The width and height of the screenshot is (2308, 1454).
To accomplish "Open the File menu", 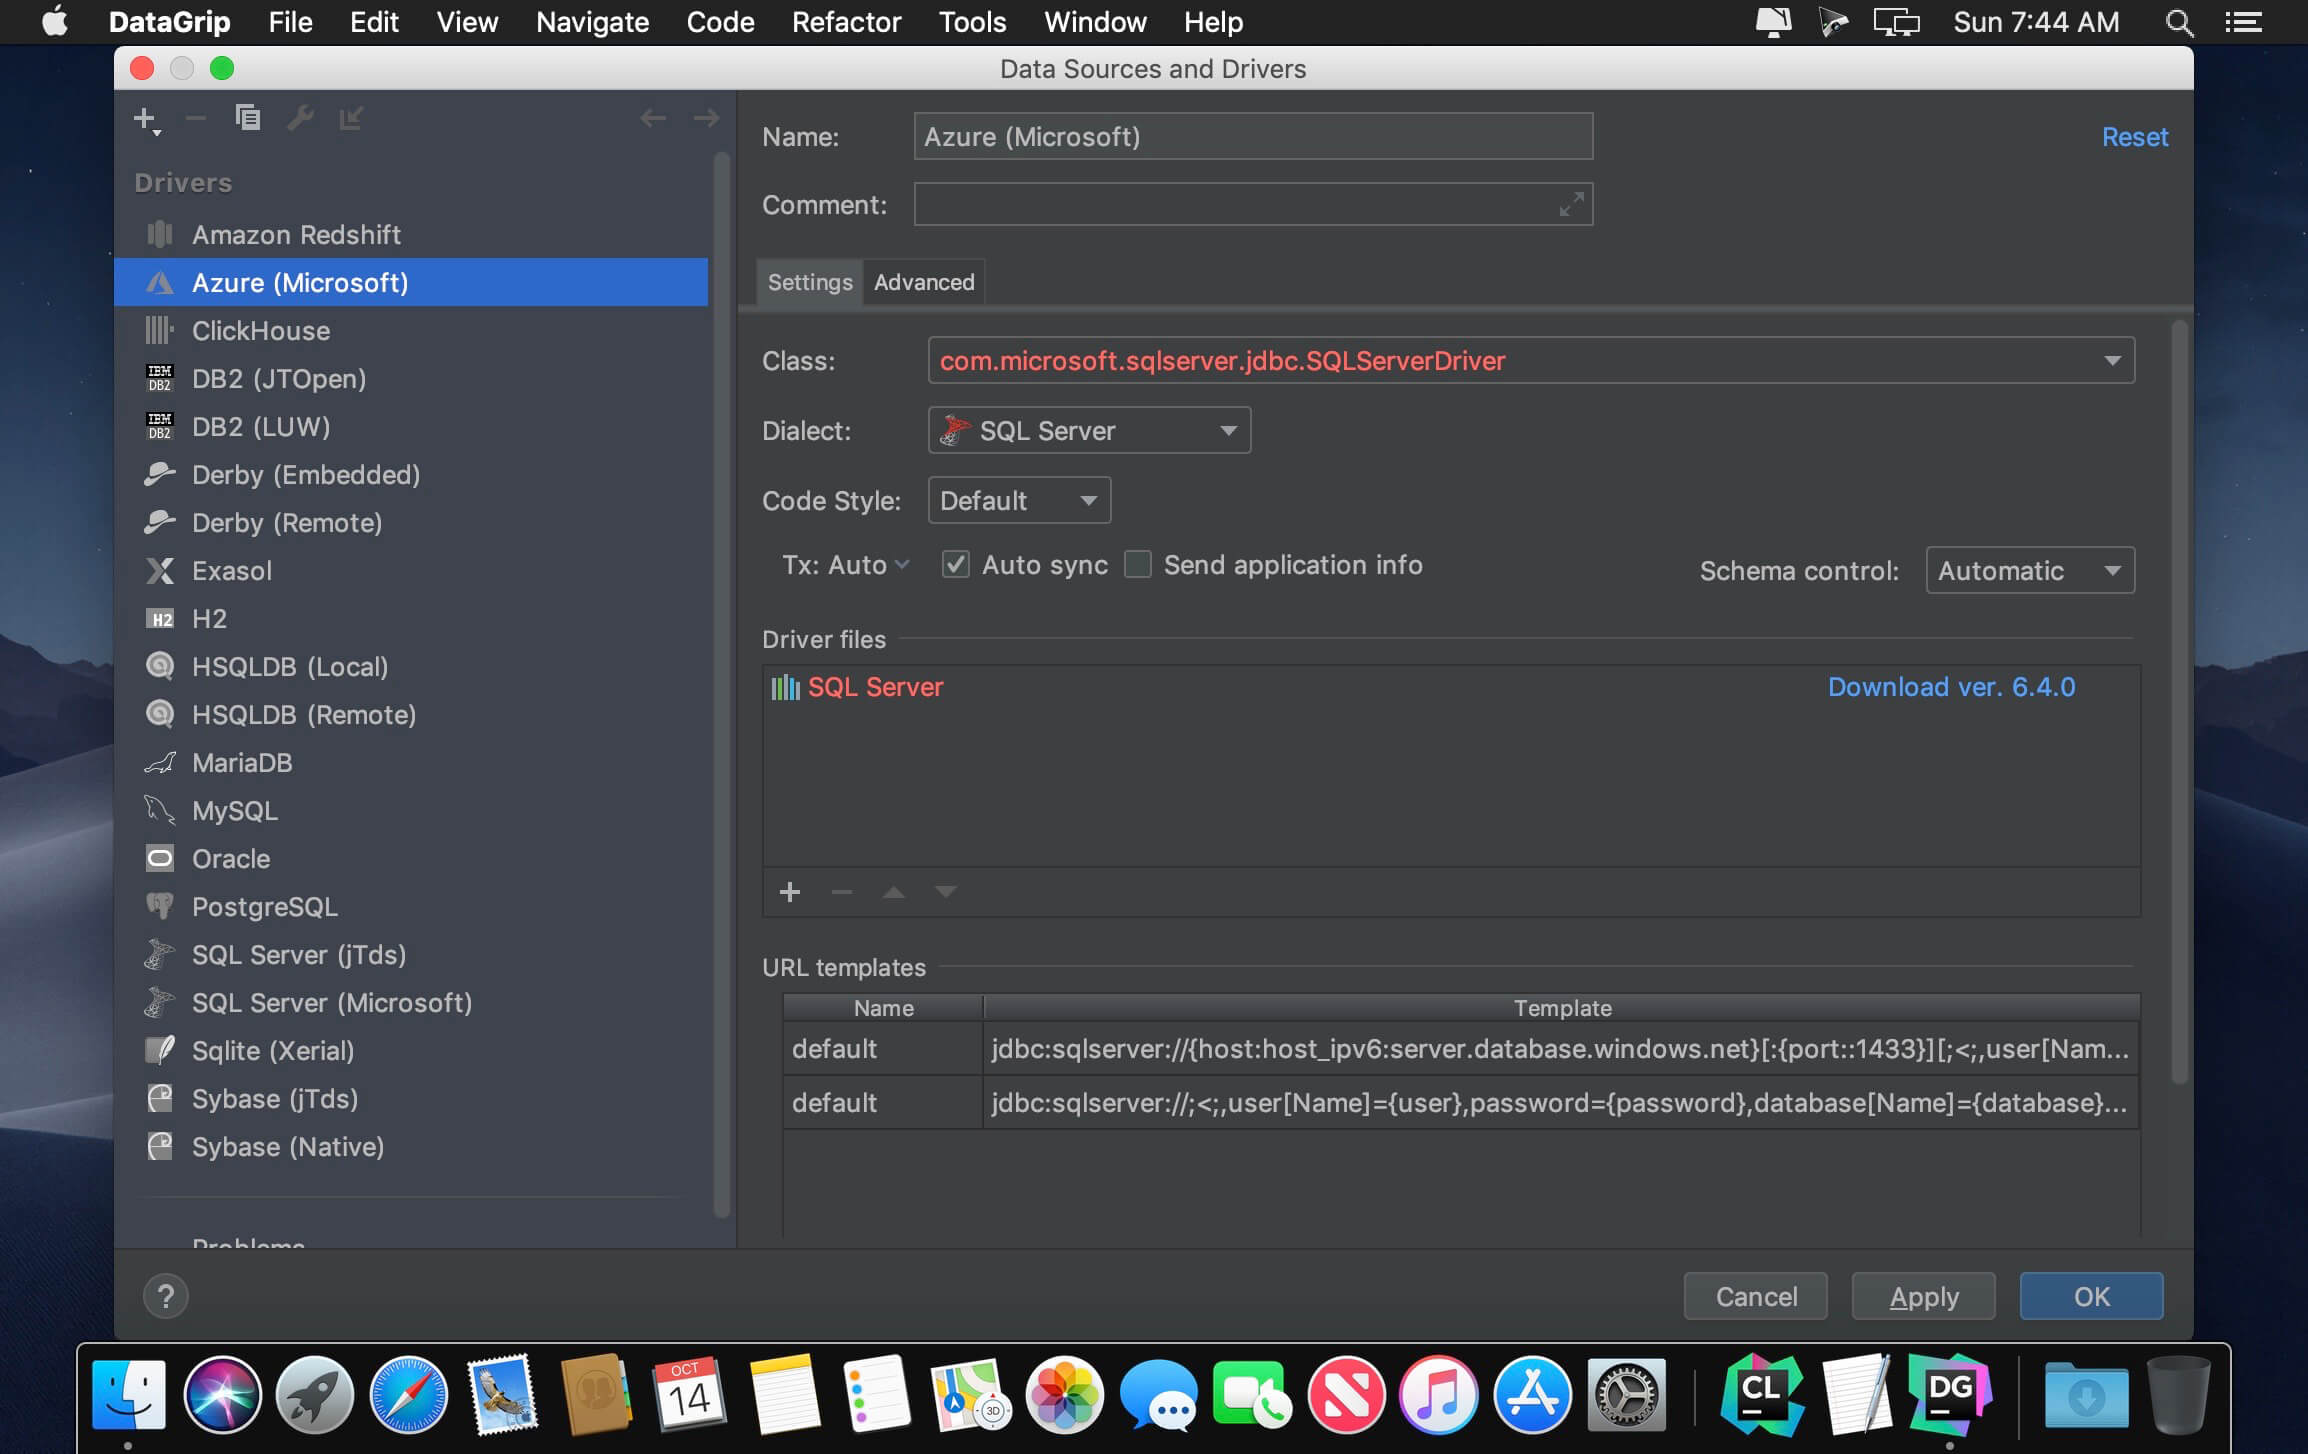I will click(290, 22).
